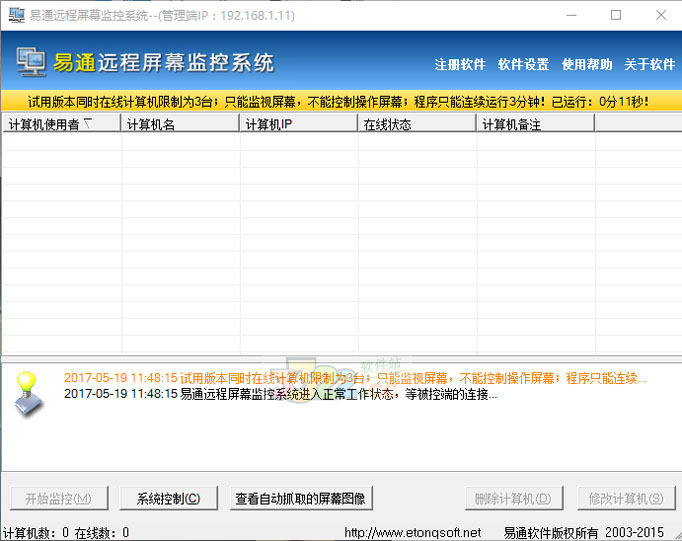Click the monitor logo beside 易通远程屏幕监控系统
Screen dimensions: 682x541
coord(31,62)
